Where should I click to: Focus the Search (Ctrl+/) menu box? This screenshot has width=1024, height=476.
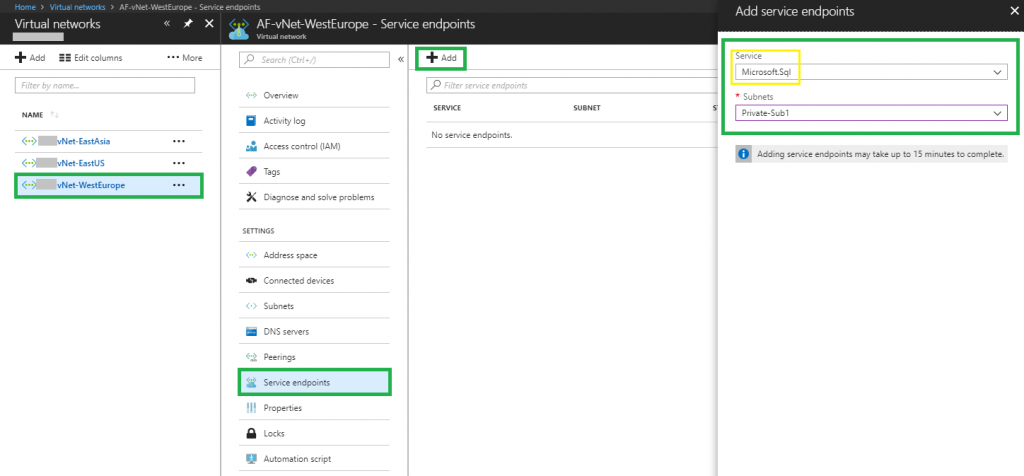pyautogui.click(x=315, y=59)
